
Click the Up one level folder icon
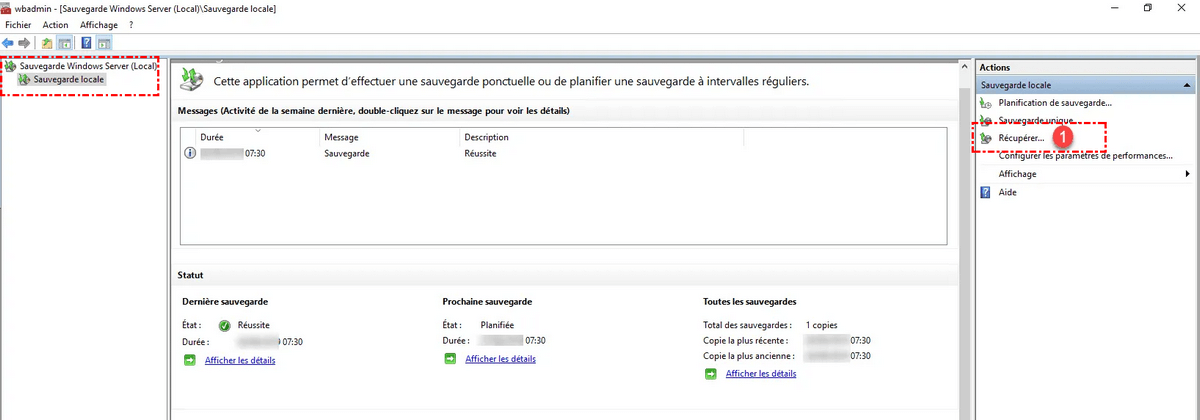47,43
